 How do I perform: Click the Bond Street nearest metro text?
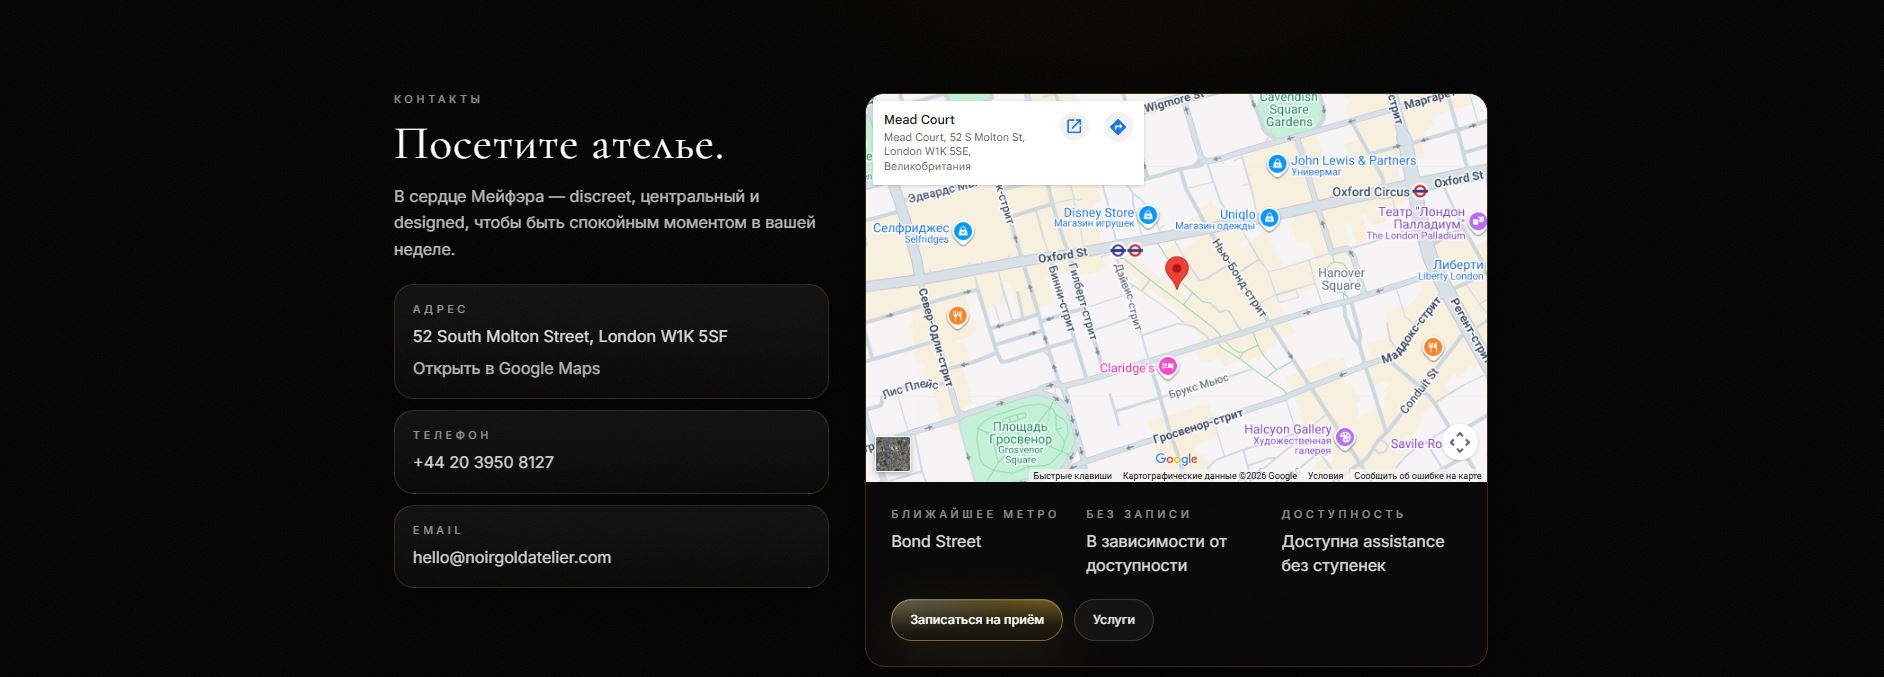click(x=936, y=541)
